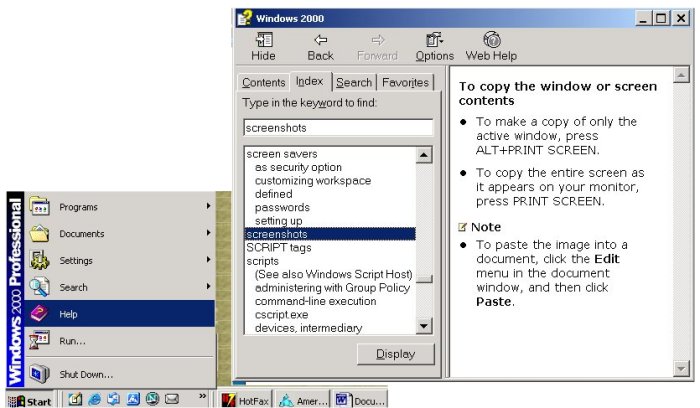Click the keyword input field
The width and height of the screenshot is (700, 408).
click(x=337, y=128)
